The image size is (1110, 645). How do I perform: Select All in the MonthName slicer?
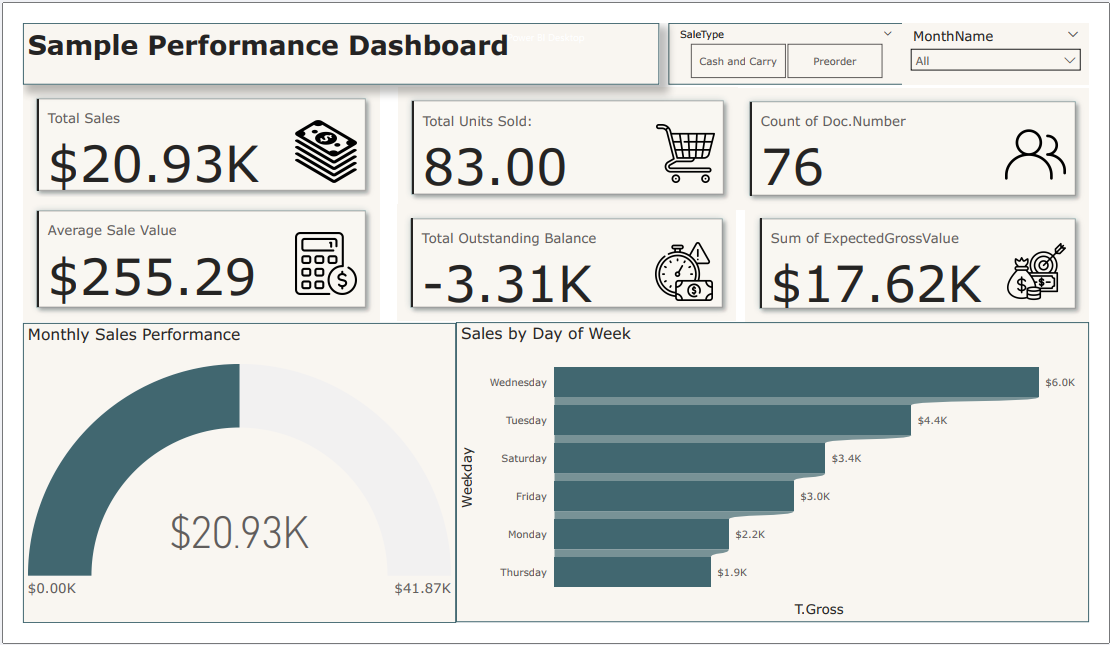tap(995, 59)
